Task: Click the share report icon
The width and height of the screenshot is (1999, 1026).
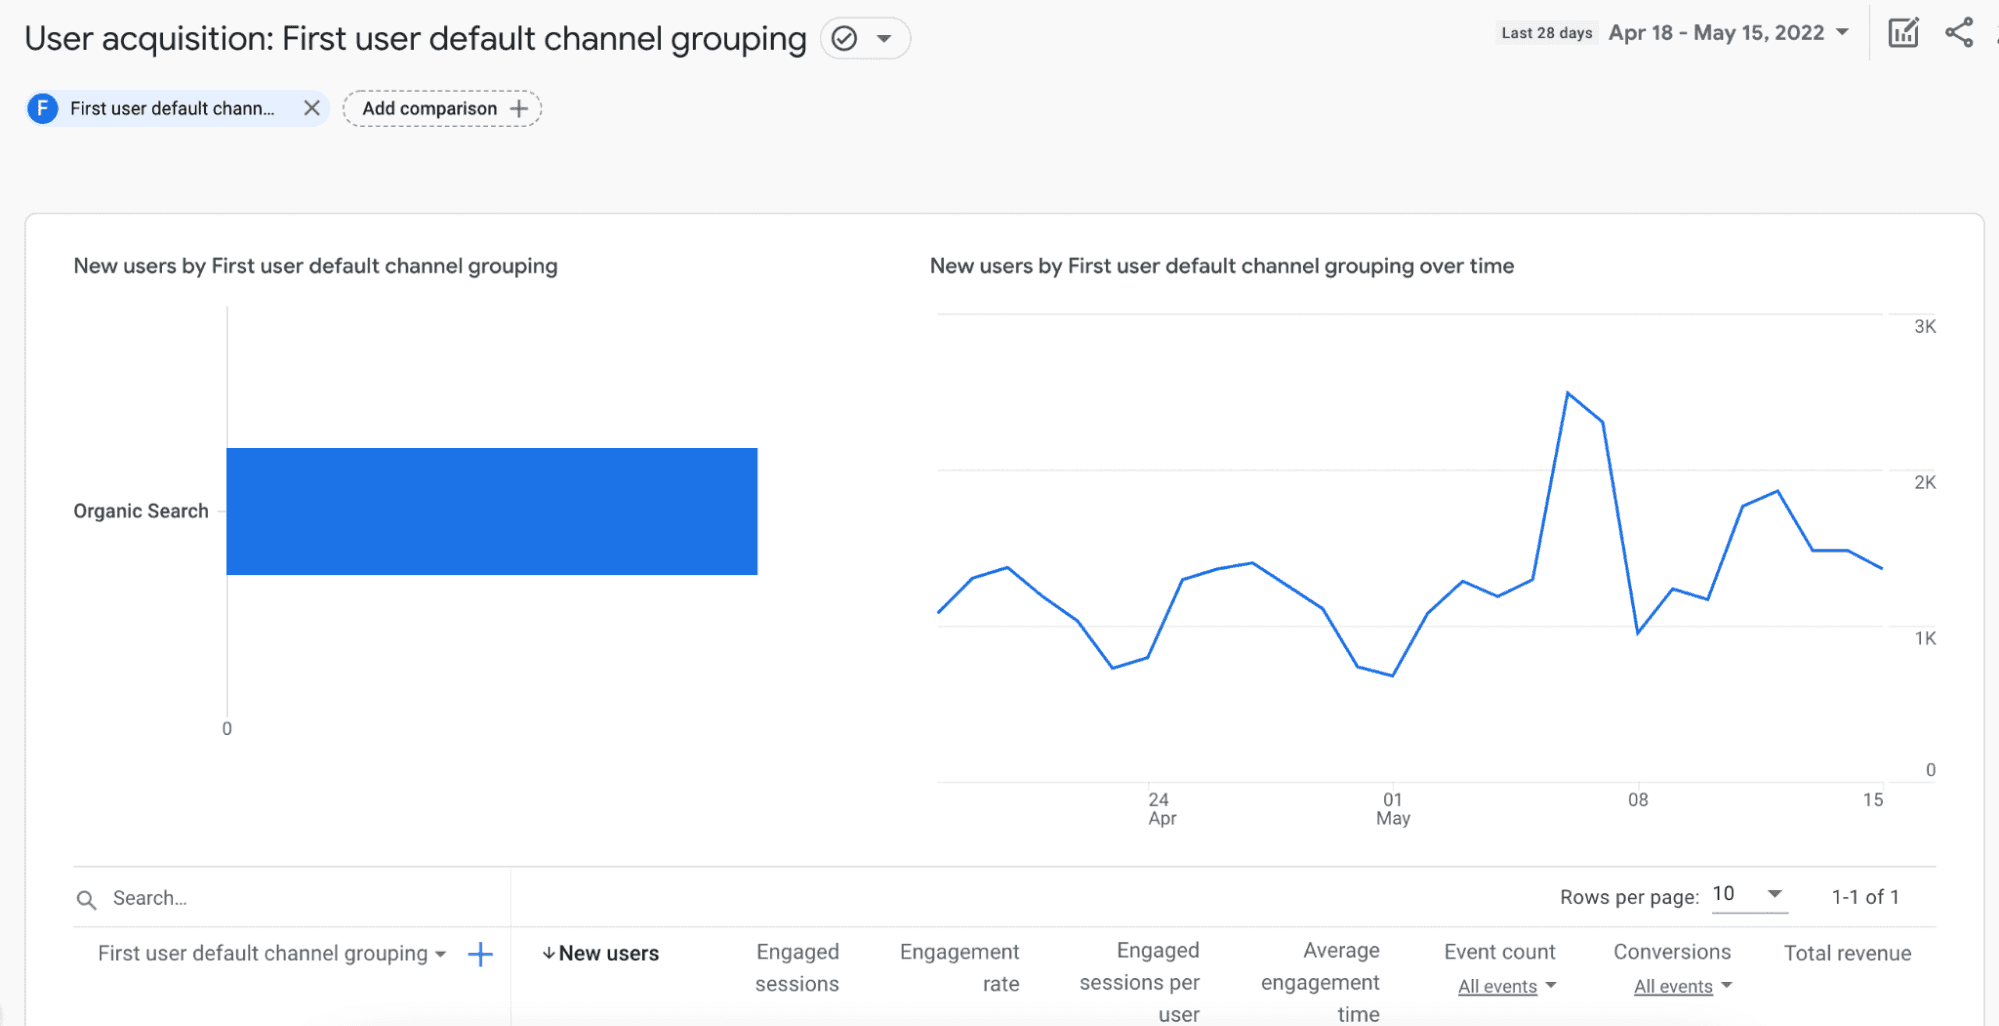Action: pyautogui.click(x=1958, y=33)
